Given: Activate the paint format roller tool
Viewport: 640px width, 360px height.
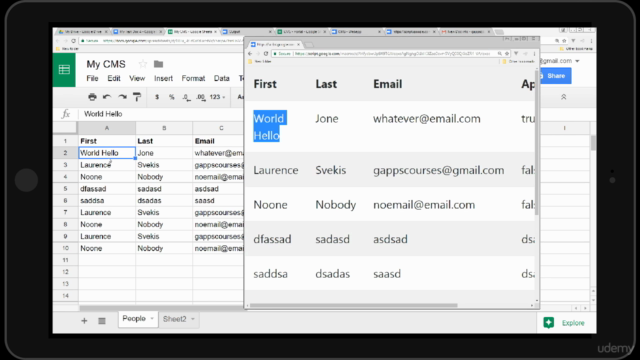Looking at the screenshot, I should (x=137, y=97).
